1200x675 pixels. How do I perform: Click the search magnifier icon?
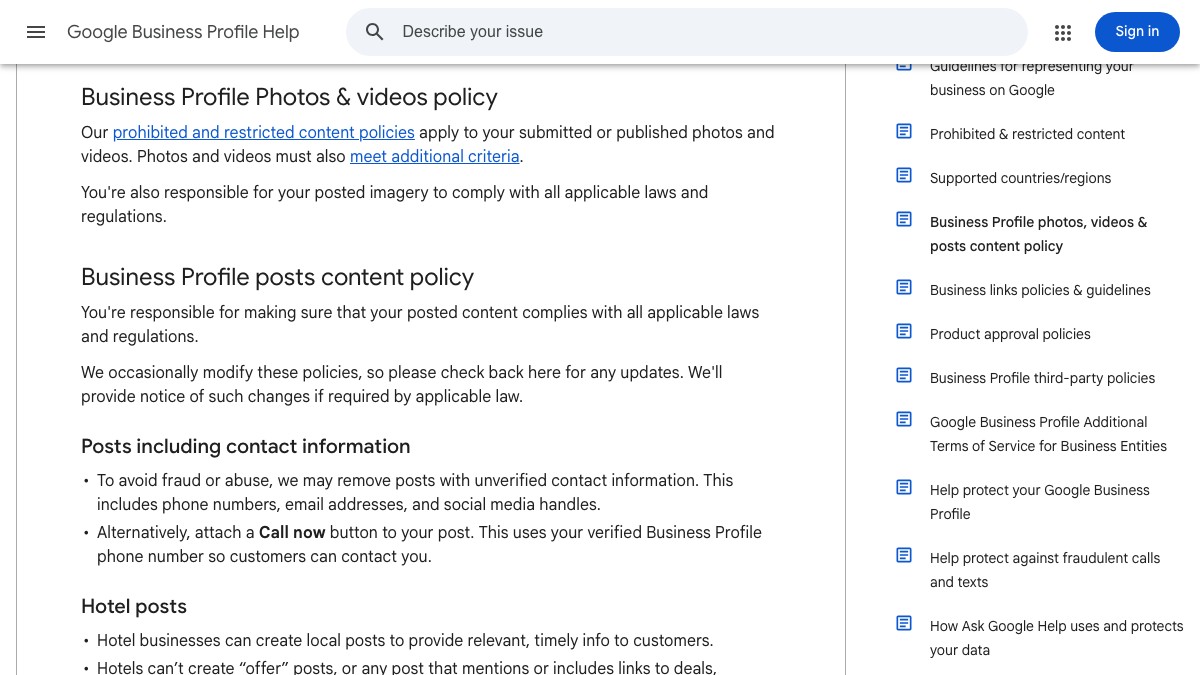pyautogui.click(x=375, y=32)
